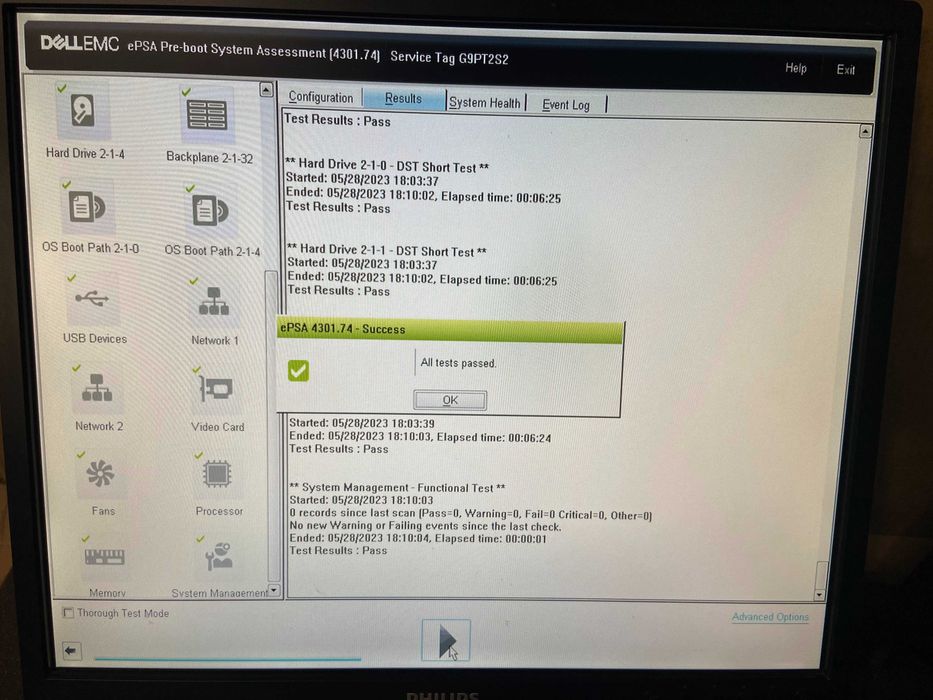Click results pane scroll down arrow
This screenshot has width=933, height=700.
click(x=819, y=595)
